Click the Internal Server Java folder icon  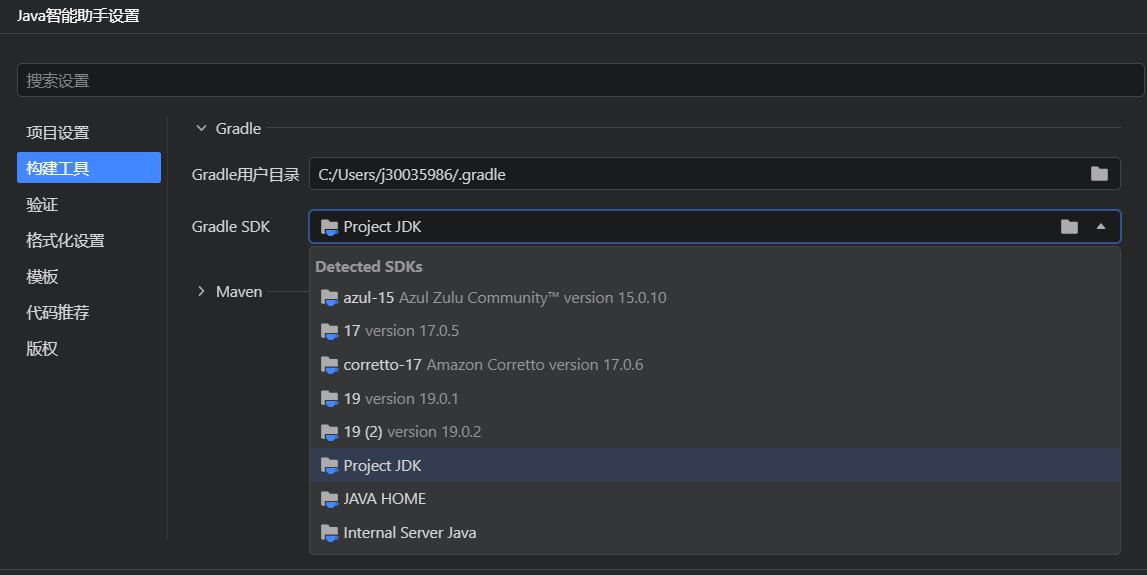click(x=329, y=533)
